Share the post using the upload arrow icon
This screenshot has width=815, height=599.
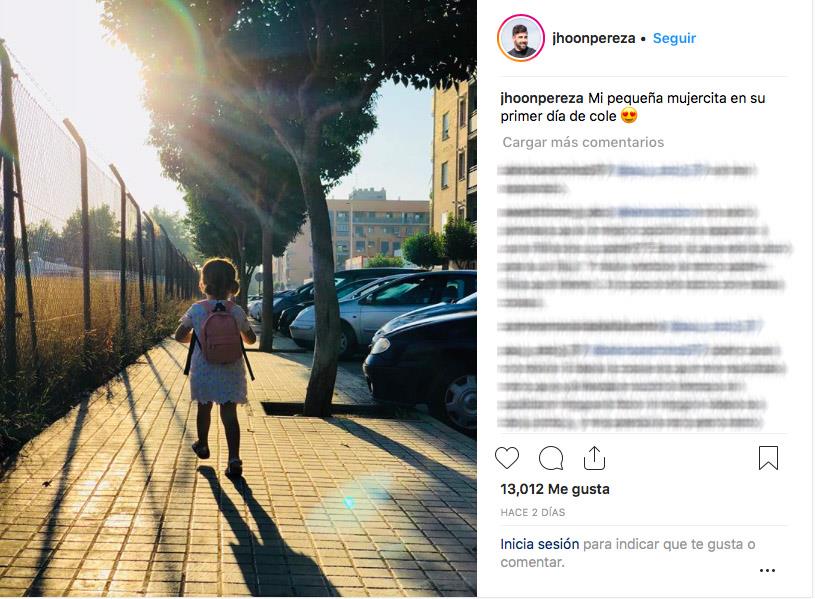point(594,458)
